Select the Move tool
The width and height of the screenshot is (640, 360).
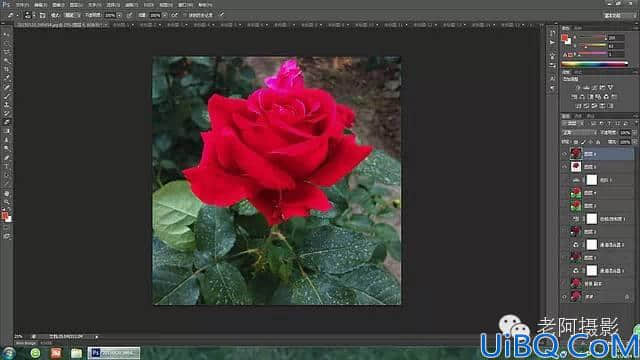[7, 34]
